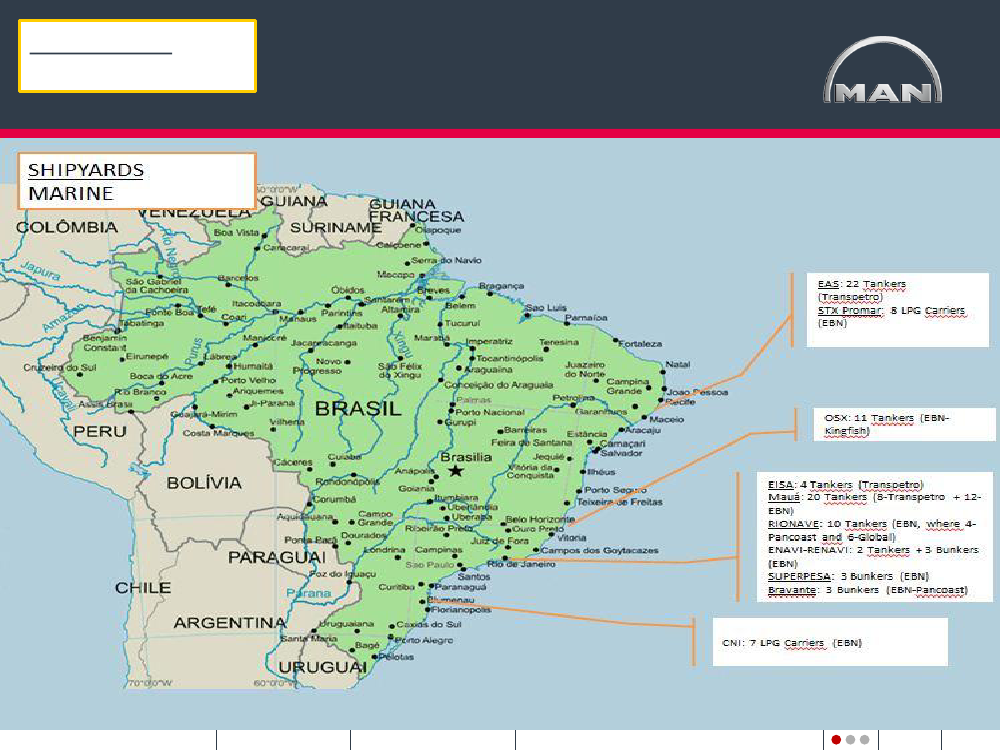Click the Imperatriz city label

(489, 341)
